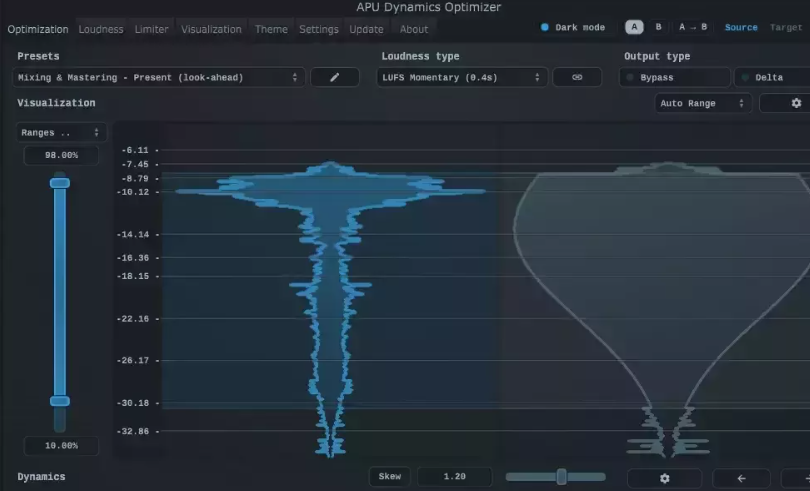This screenshot has width=810, height=491.
Task: Click the link icon beside loudness type
Action: pyautogui.click(x=577, y=77)
